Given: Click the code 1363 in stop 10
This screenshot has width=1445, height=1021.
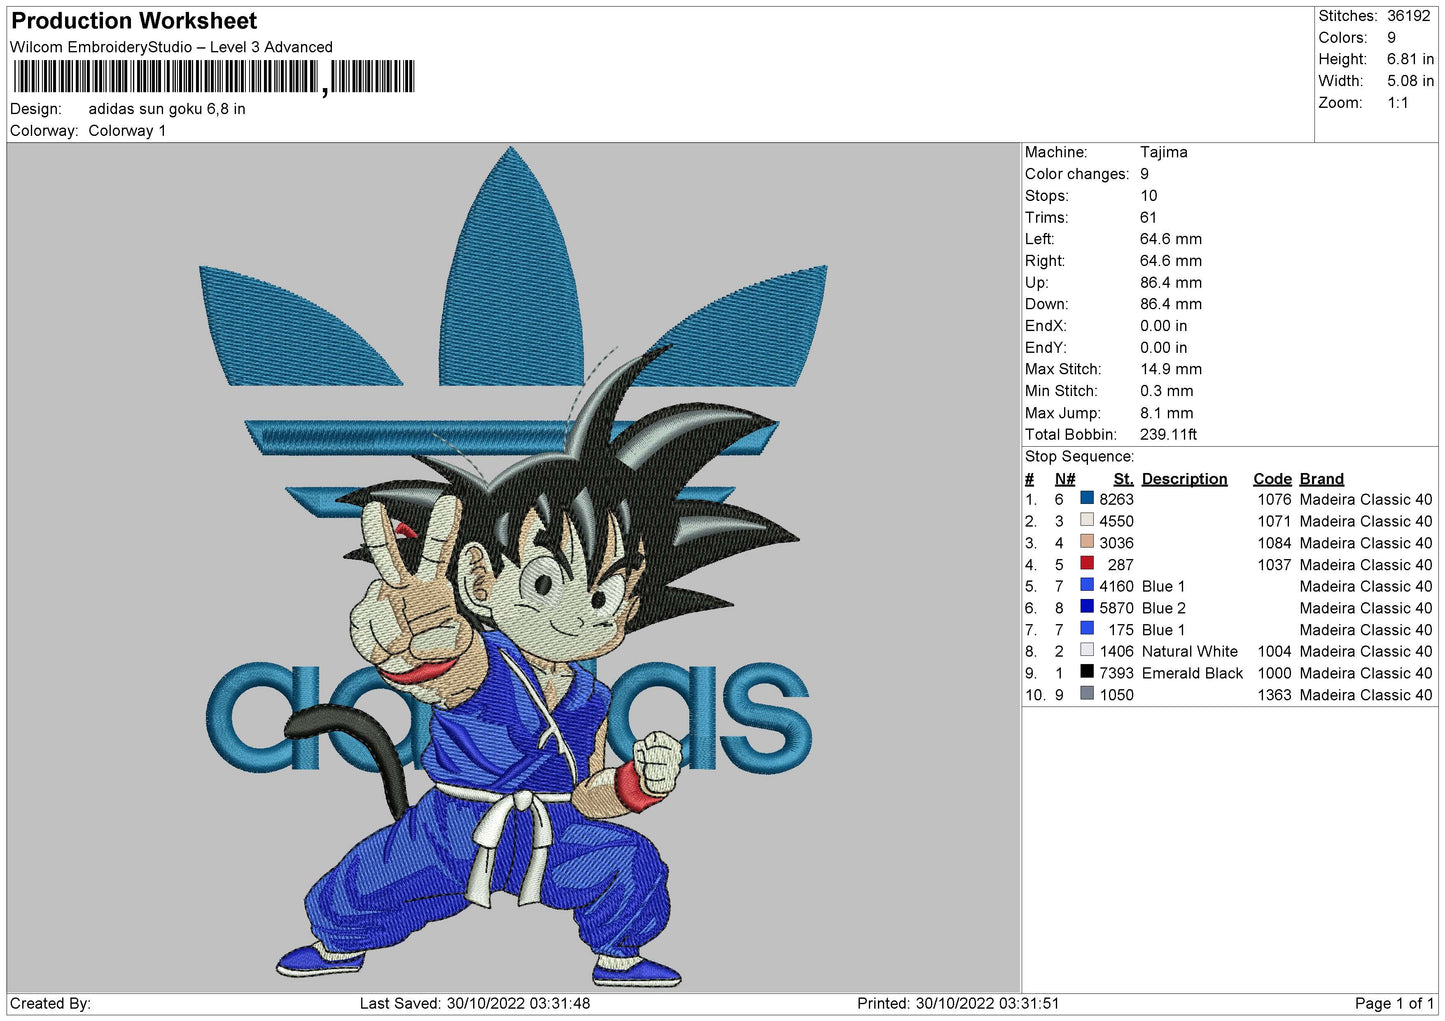Looking at the screenshot, I should [1275, 695].
